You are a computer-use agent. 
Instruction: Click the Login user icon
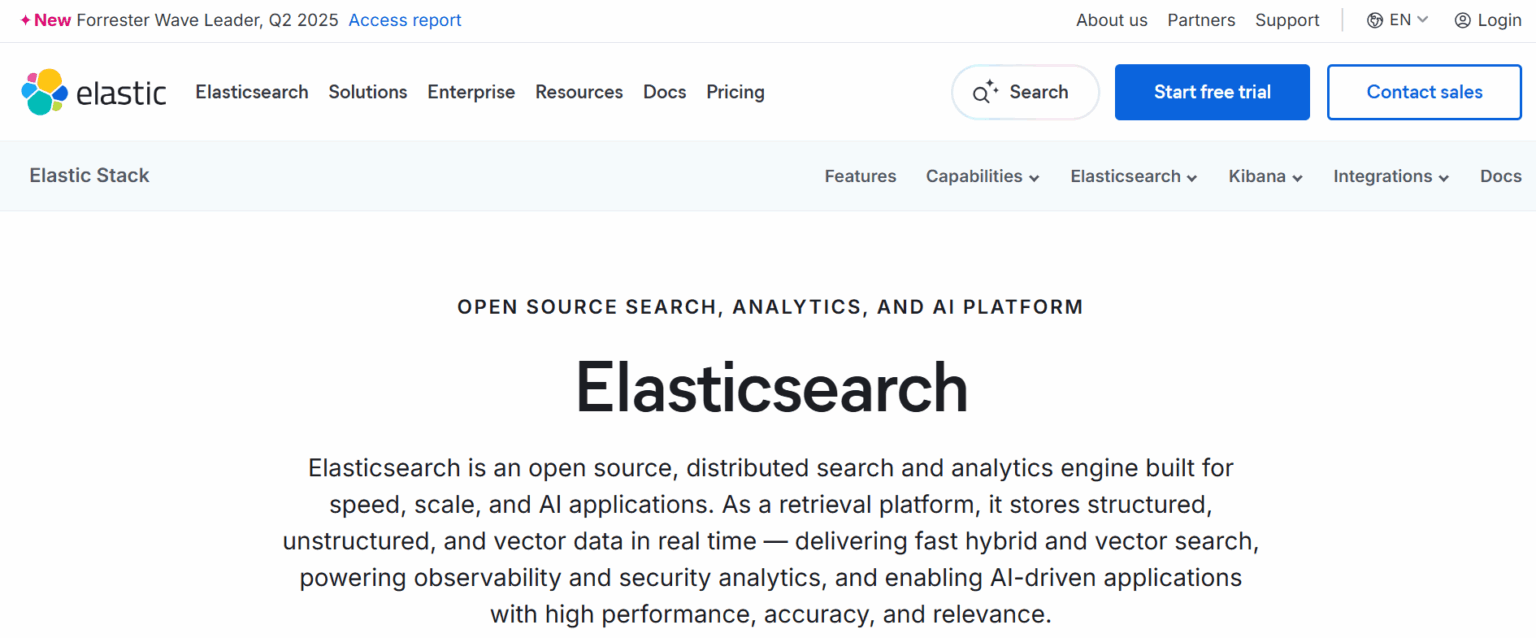click(x=1463, y=20)
